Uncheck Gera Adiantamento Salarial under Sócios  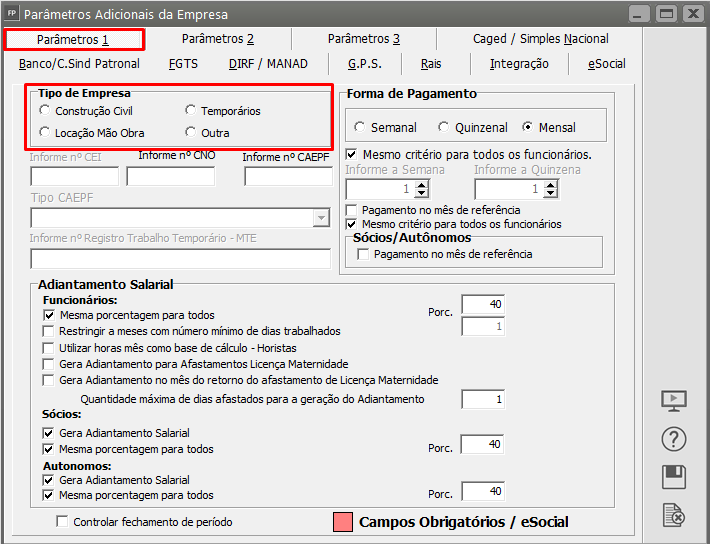coord(49,433)
